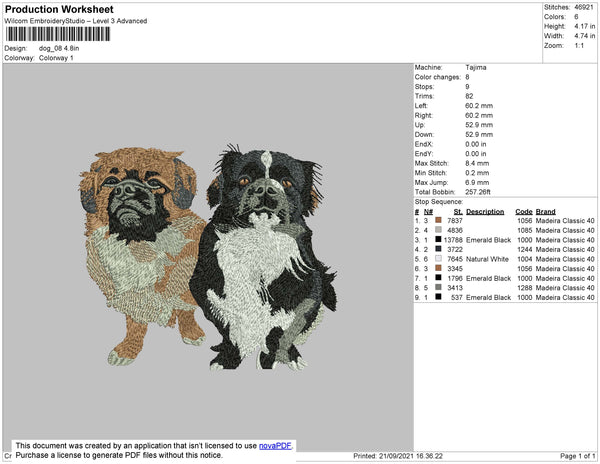This screenshot has width=600, height=464.
Task: Click the Colors value 6
Action: pyautogui.click(x=576, y=17)
